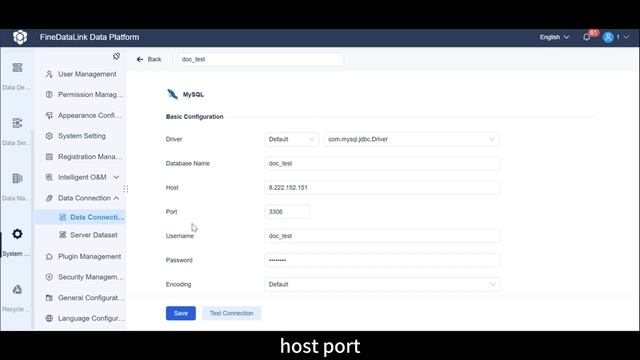640x360 pixels.
Task: Click the Language Configuration globe icon
Action: point(49,318)
